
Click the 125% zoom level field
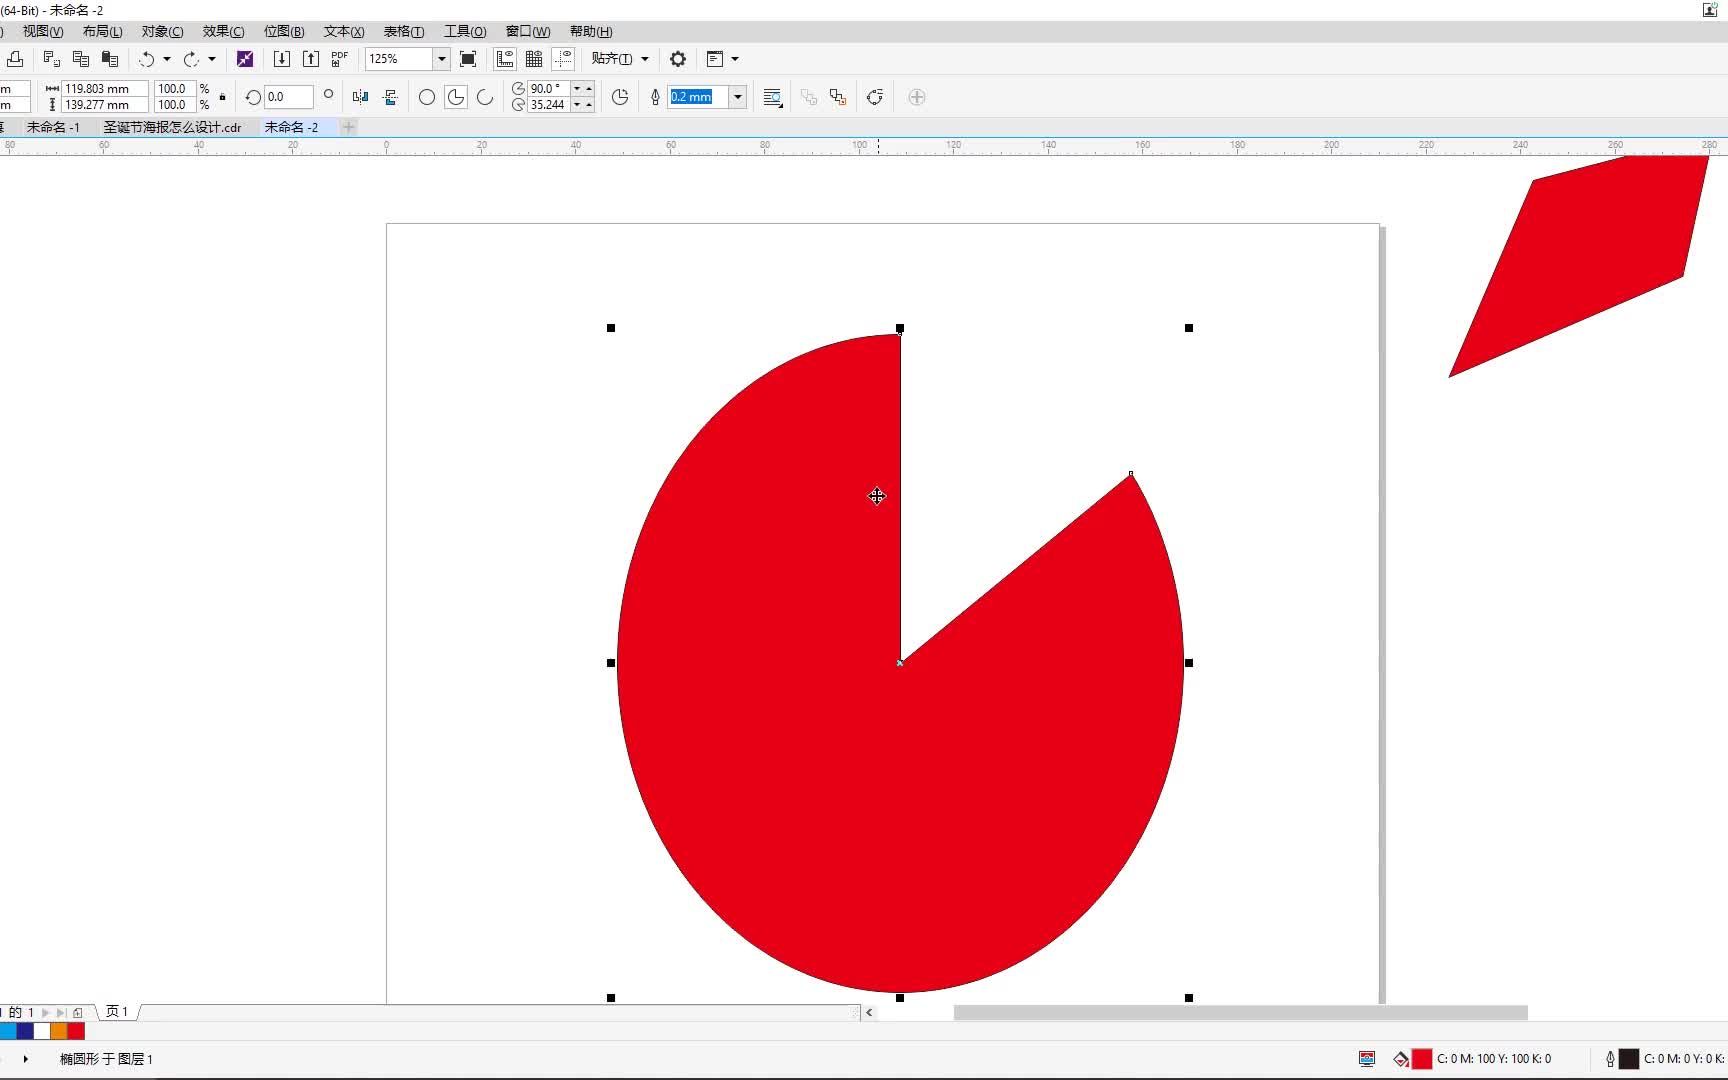click(399, 59)
